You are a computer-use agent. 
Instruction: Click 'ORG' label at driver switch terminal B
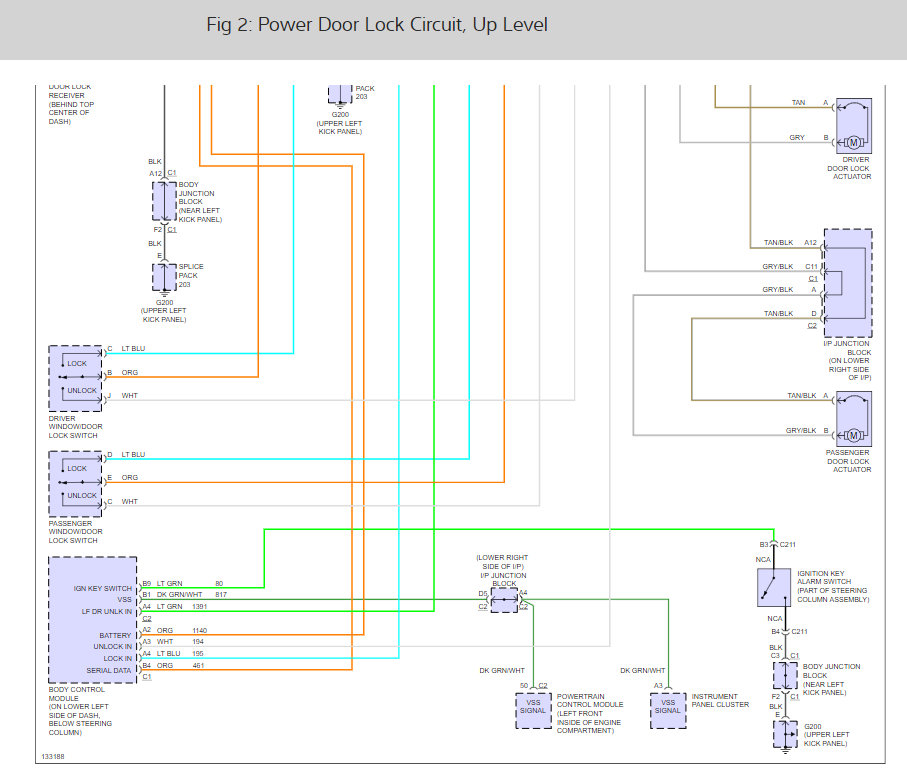pyautogui.click(x=130, y=372)
